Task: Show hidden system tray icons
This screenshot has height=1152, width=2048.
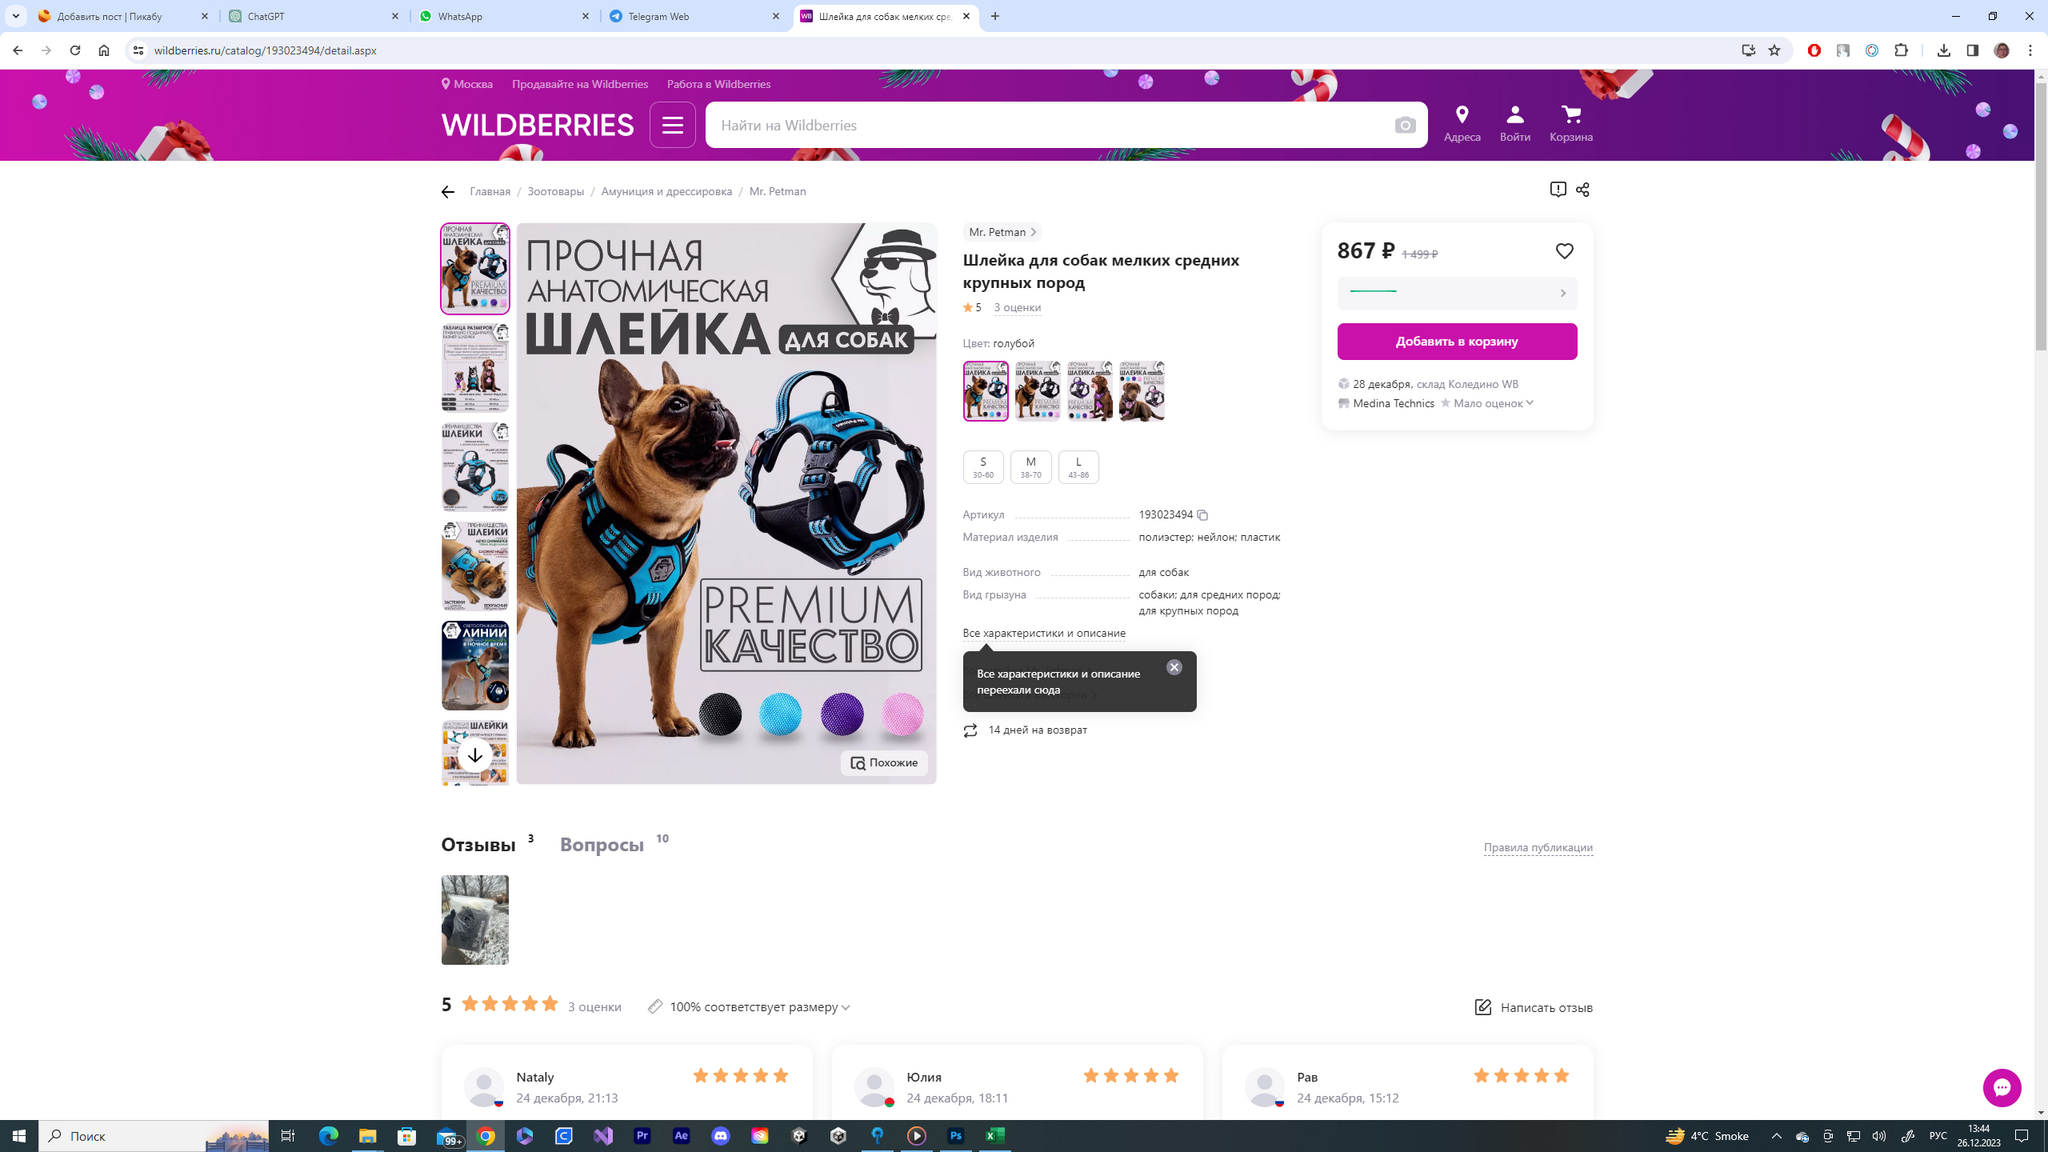Action: [1776, 1136]
